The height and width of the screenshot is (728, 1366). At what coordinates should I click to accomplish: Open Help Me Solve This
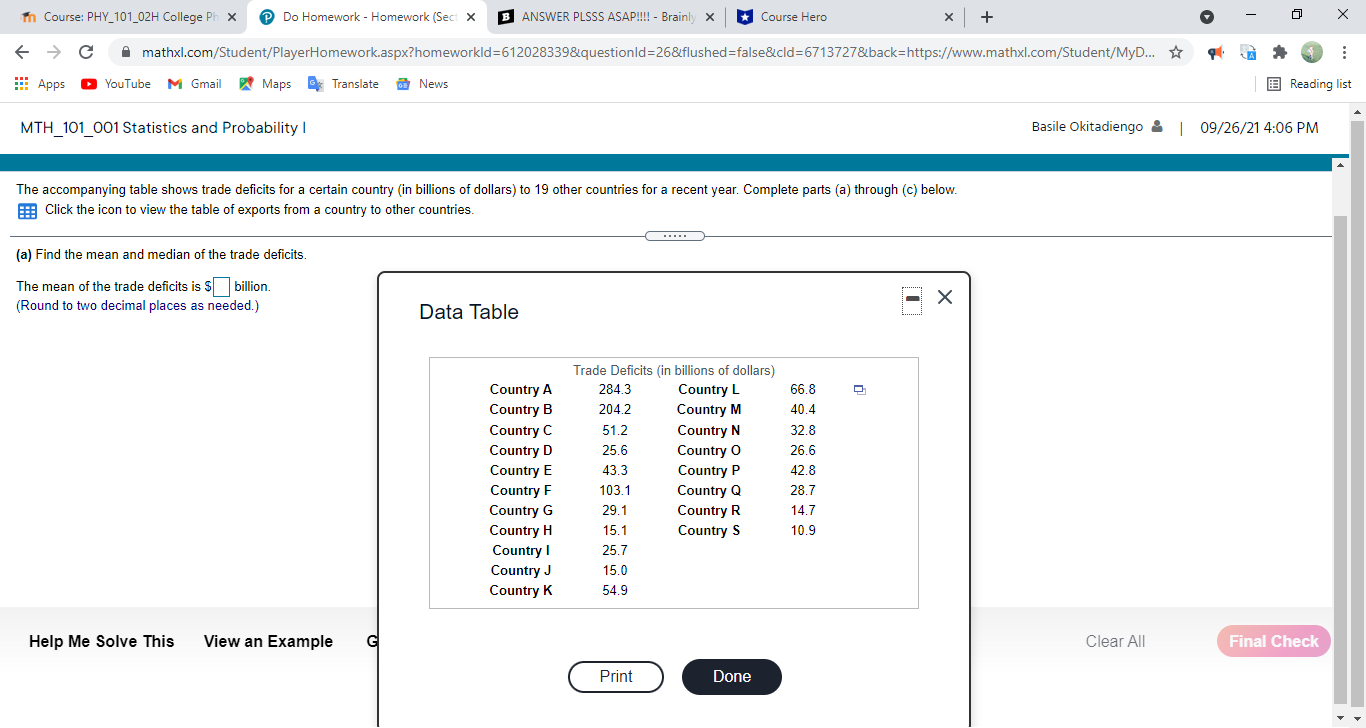[102, 642]
